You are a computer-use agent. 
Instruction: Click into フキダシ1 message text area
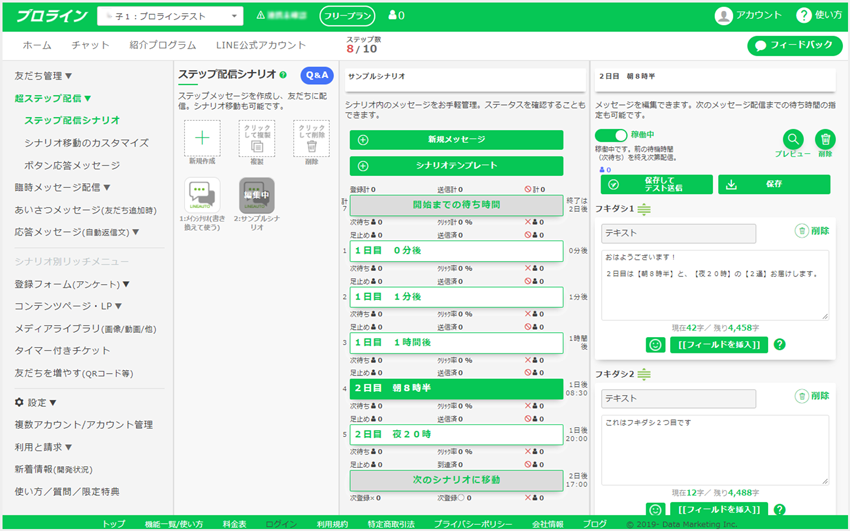[715, 285]
